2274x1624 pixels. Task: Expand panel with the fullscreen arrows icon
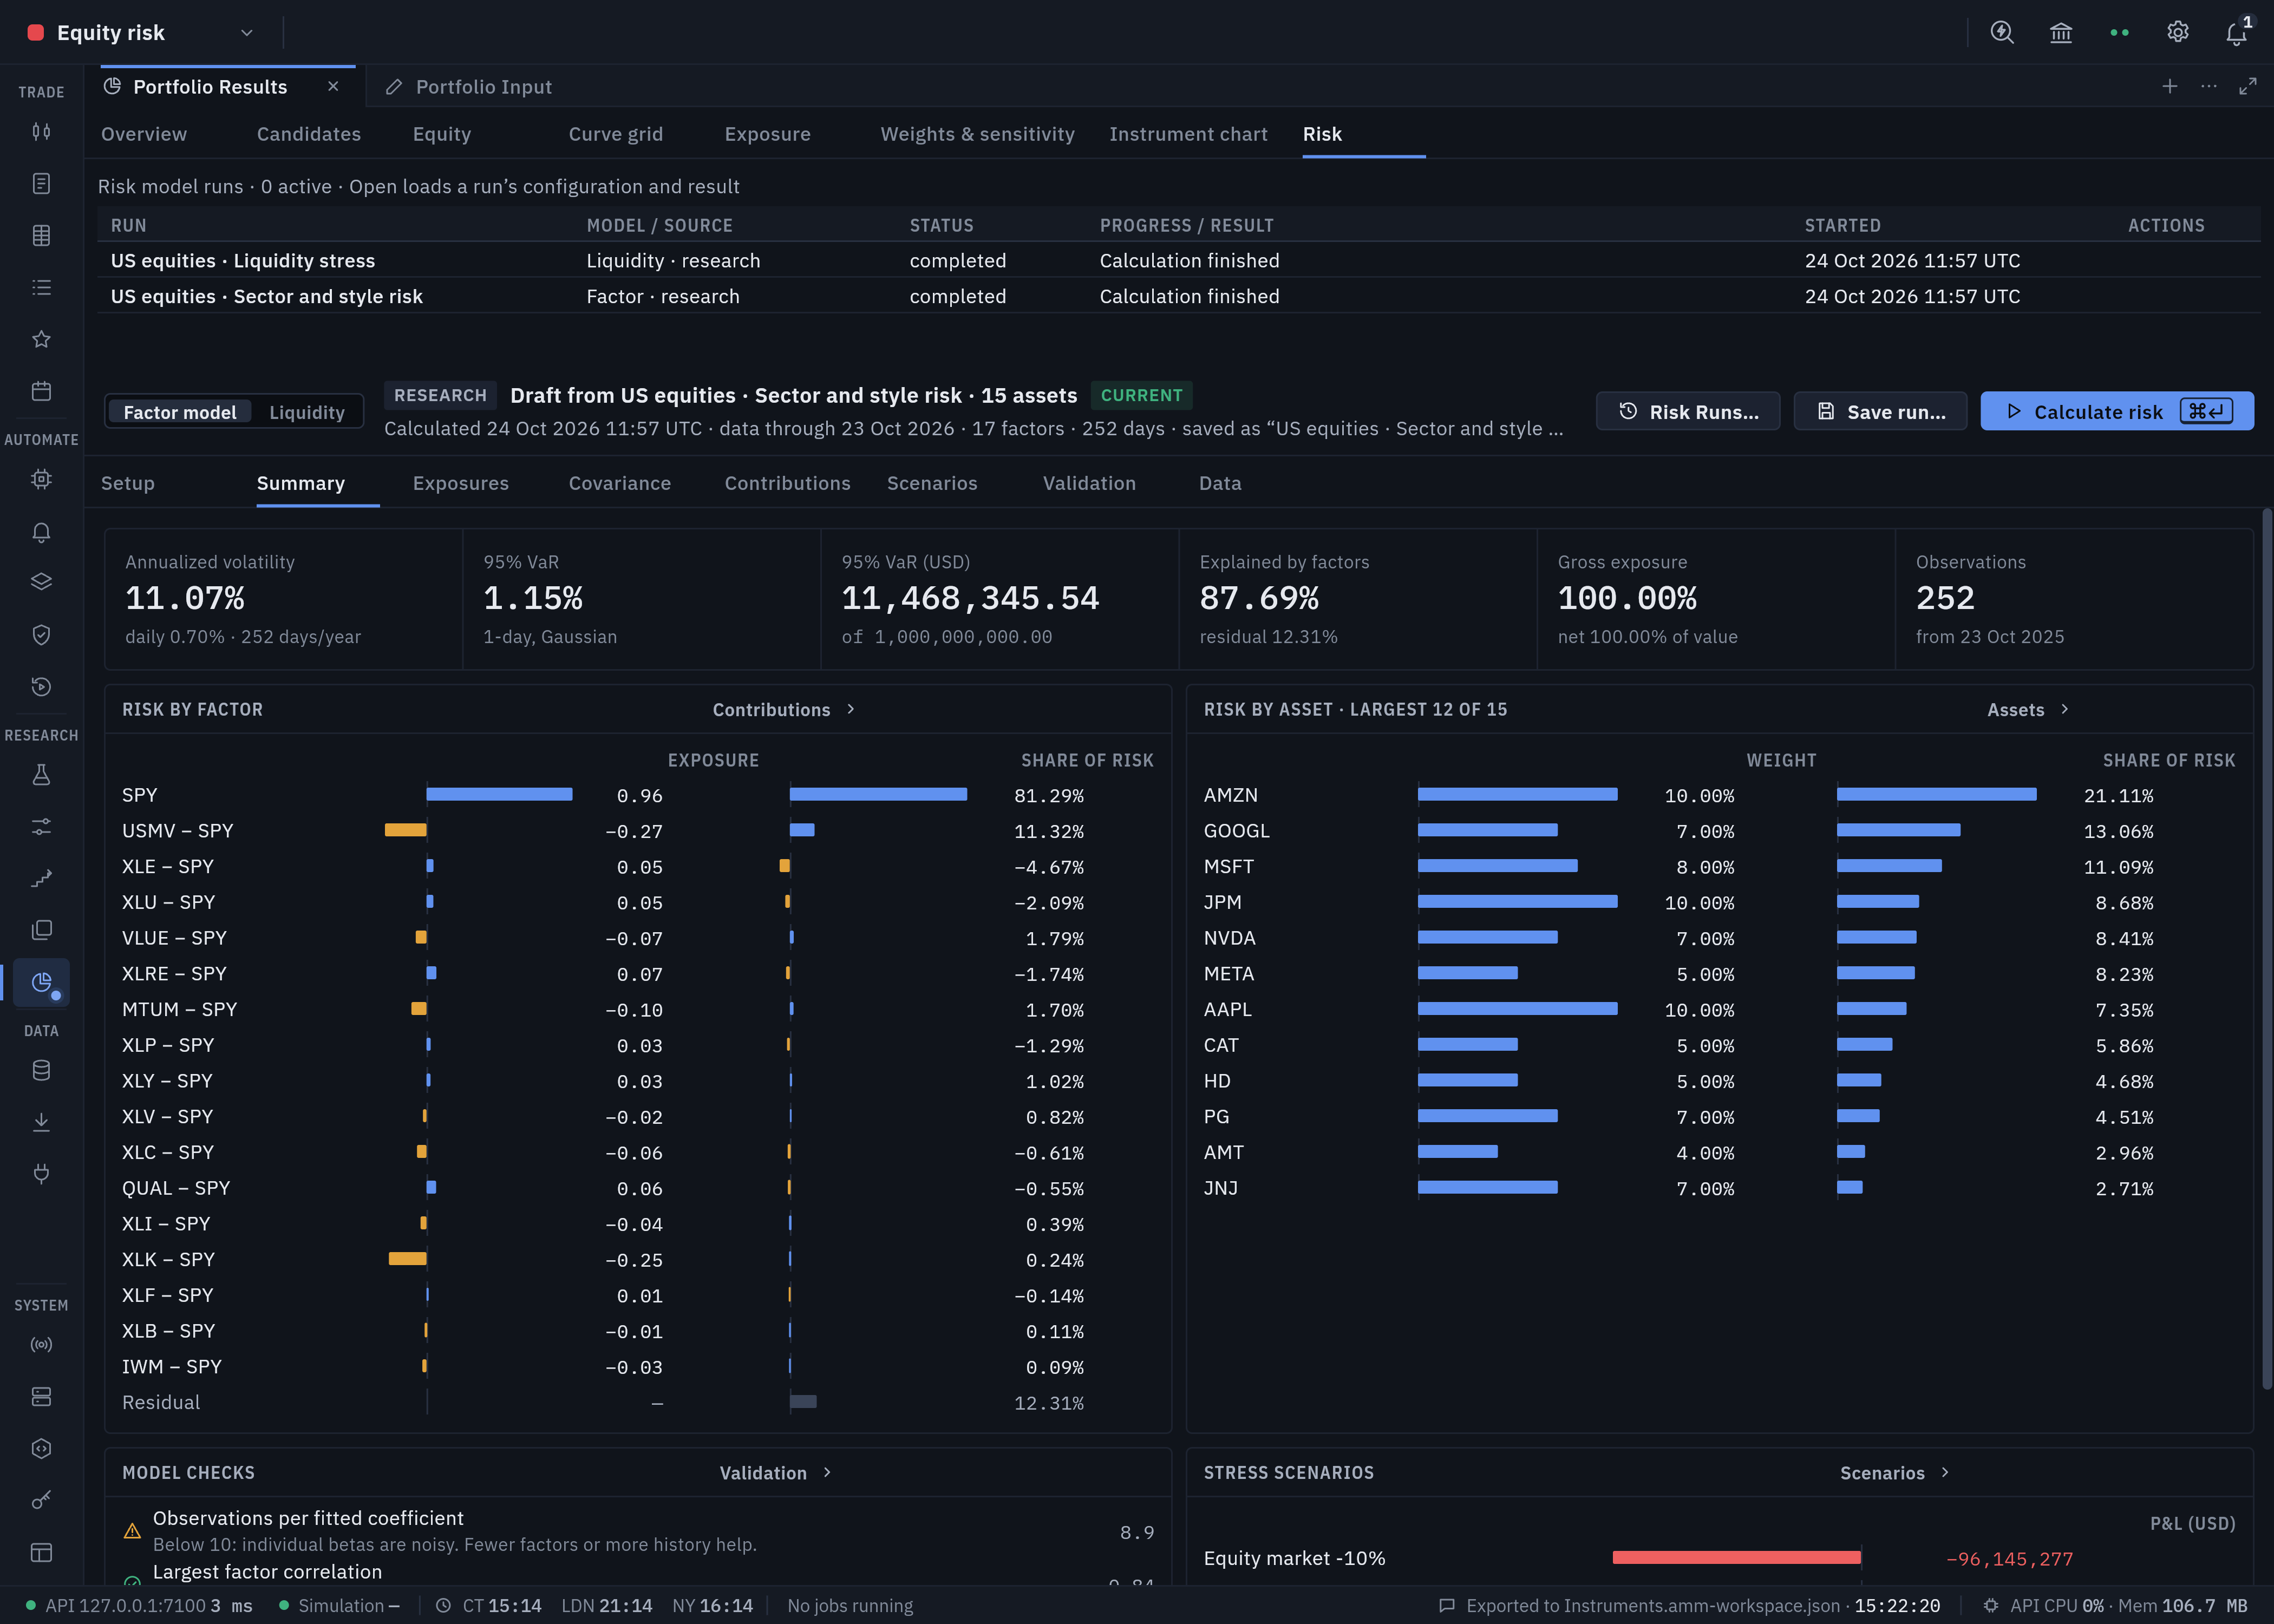(x=2248, y=87)
